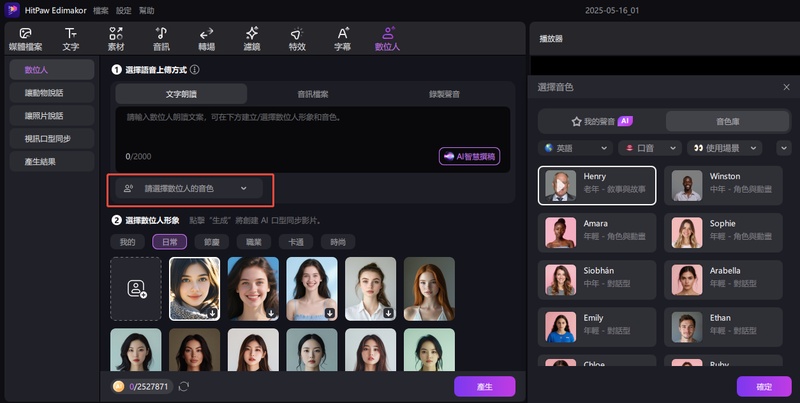The width and height of the screenshot is (800, 403).
Task: Switch to 我的聲音 AI tab
Action: point(602,121)
